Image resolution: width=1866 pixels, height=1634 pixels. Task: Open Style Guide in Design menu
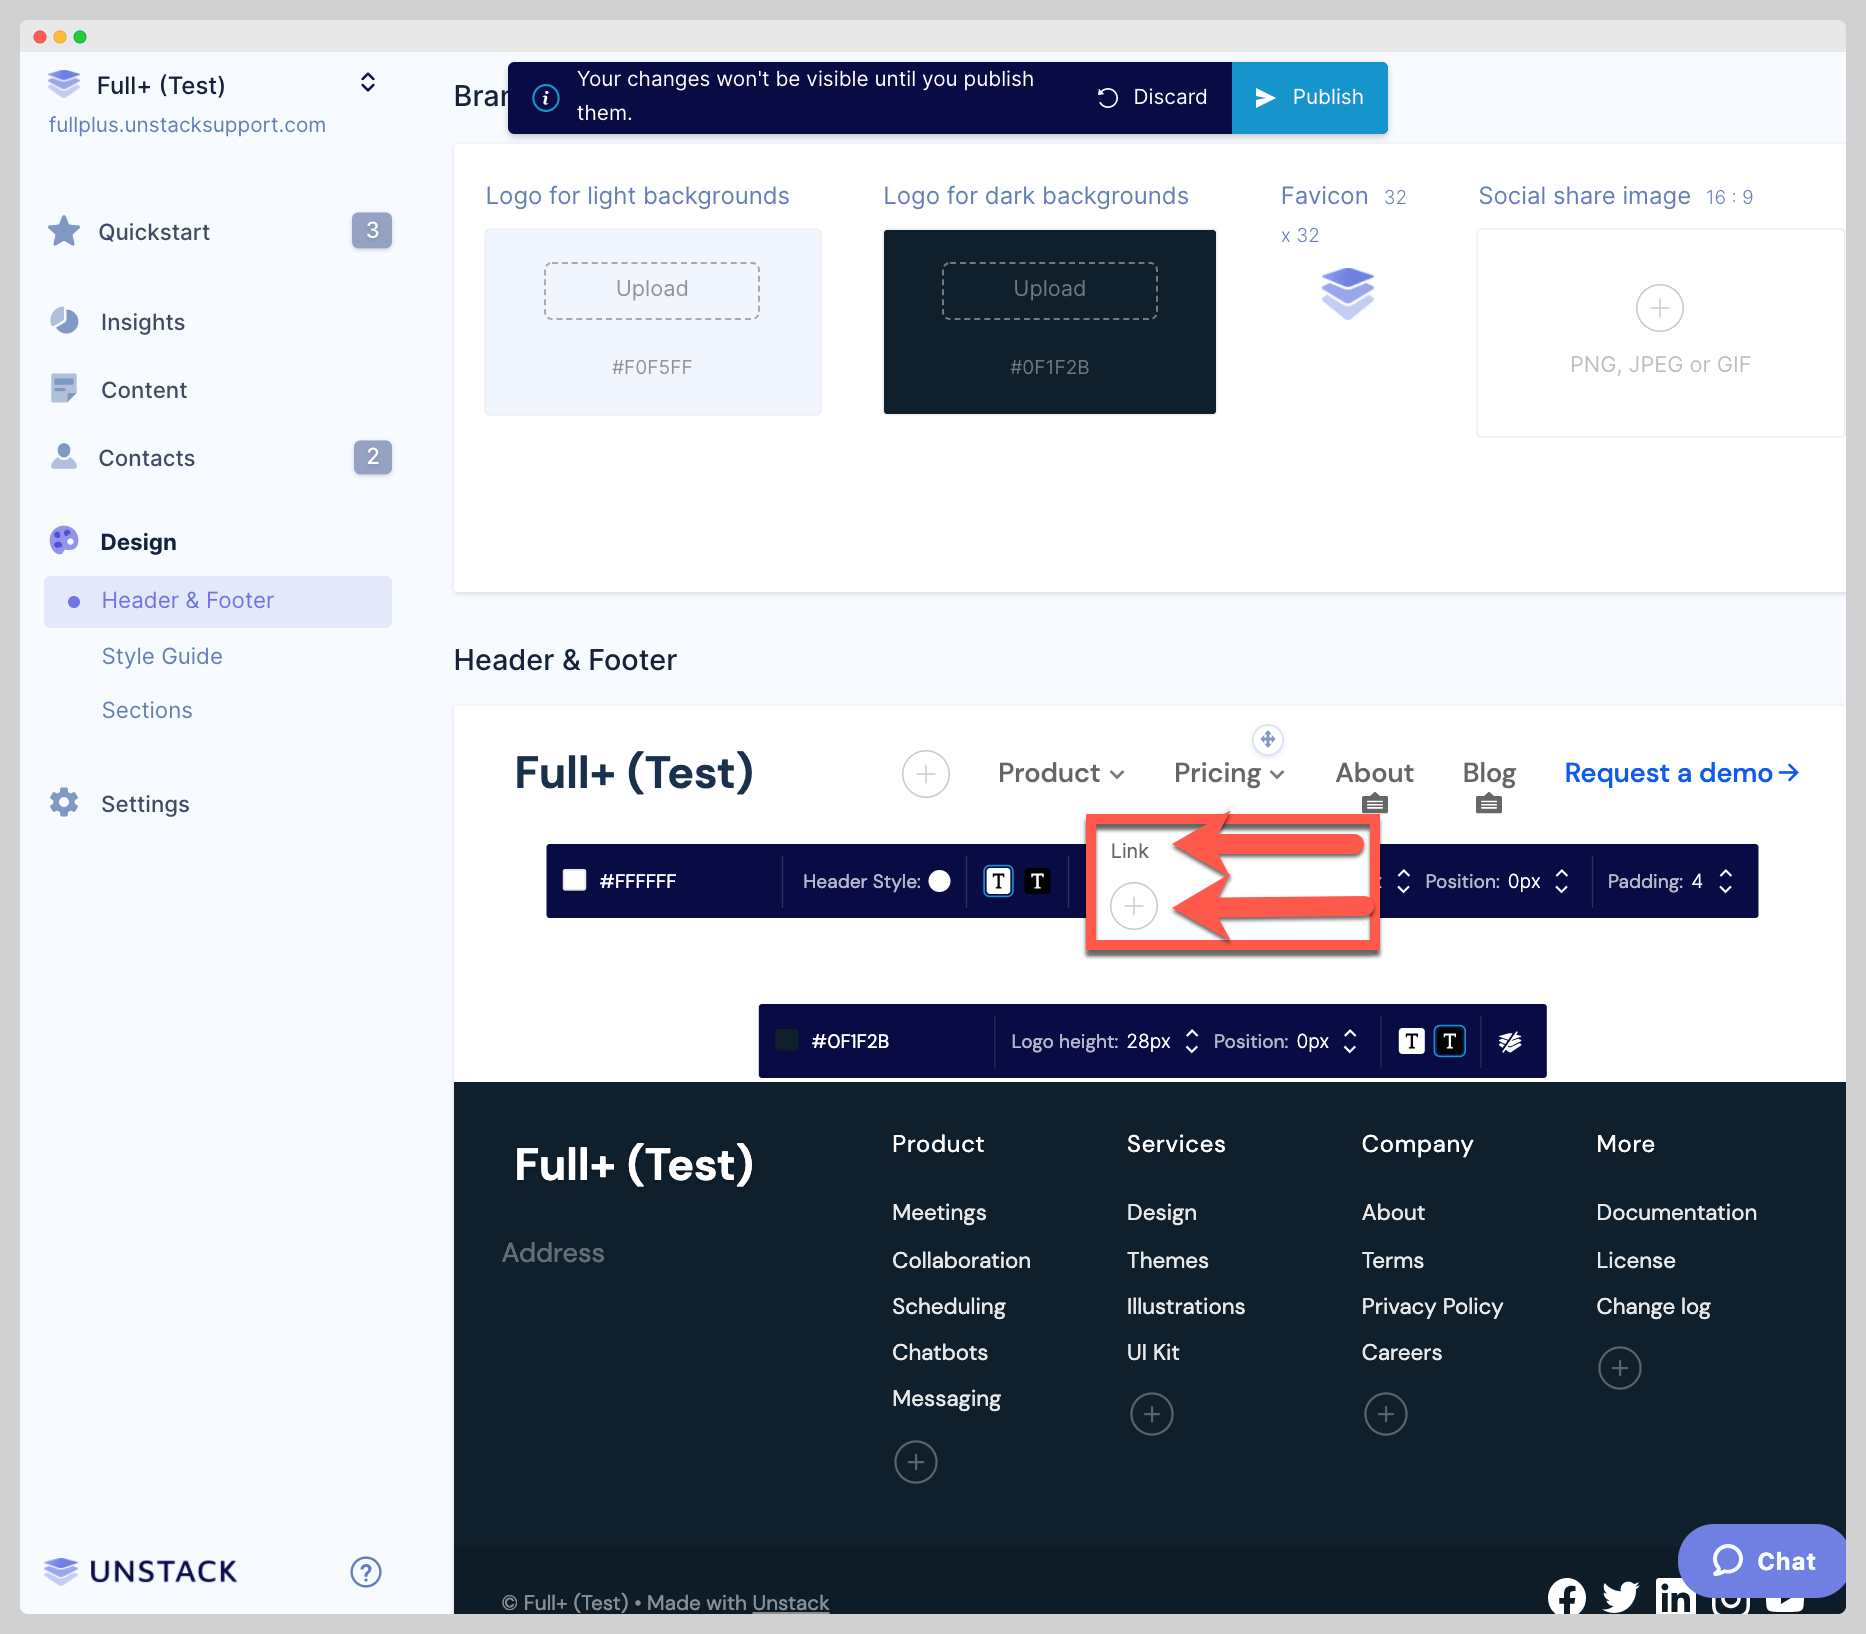(x=162, y=656)
